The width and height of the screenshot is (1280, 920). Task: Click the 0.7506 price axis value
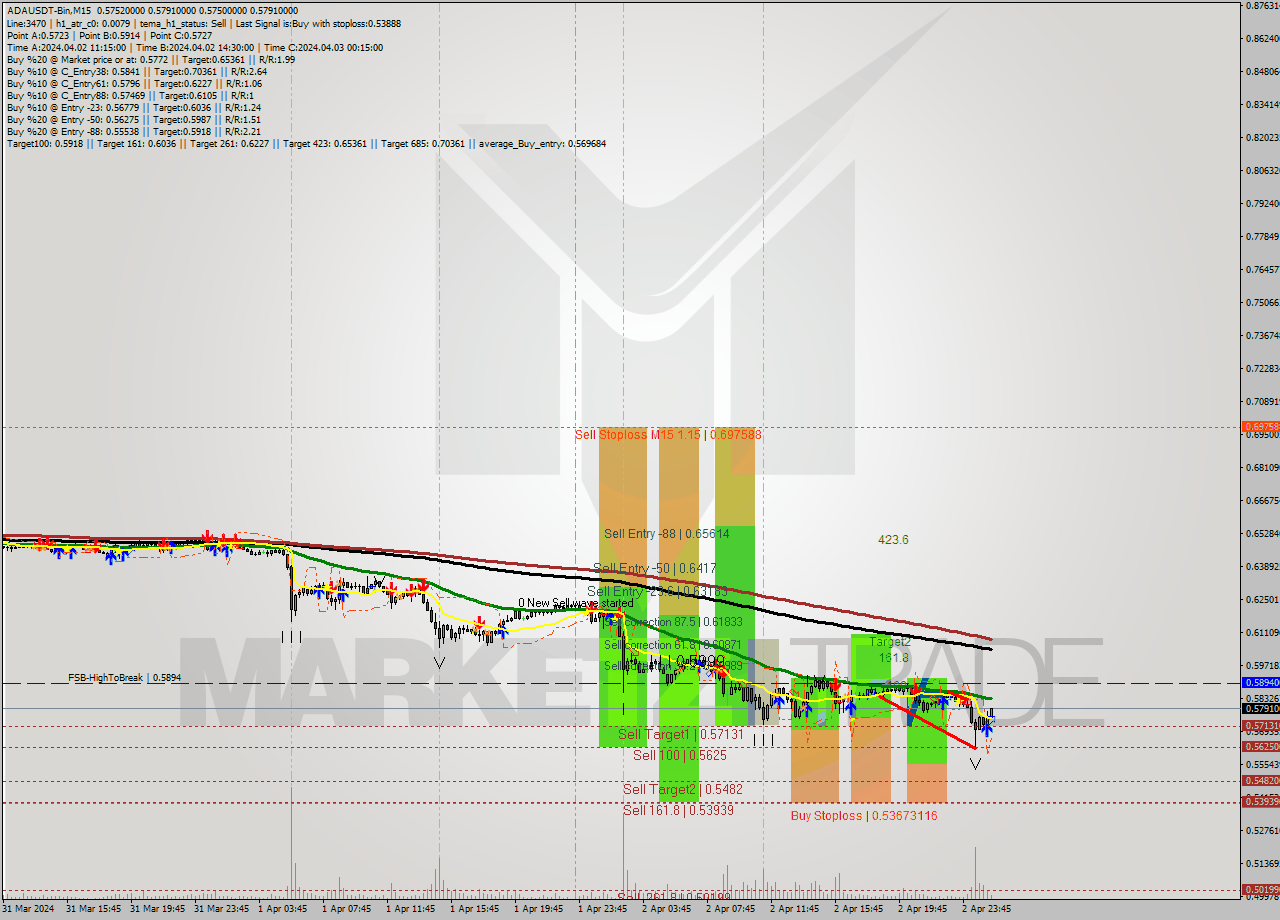click(1261, 302)
